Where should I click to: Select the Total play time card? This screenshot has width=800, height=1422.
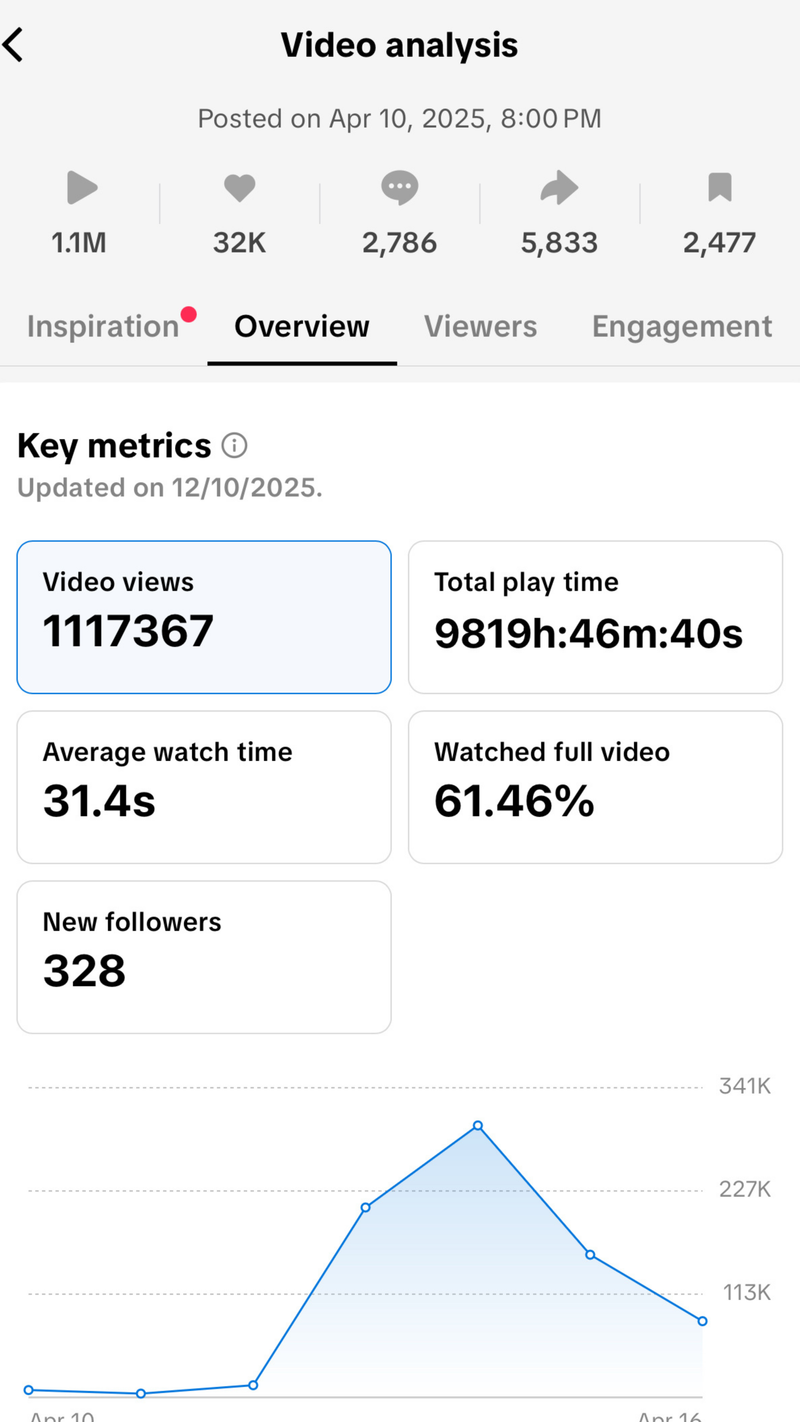pos(595,617)
